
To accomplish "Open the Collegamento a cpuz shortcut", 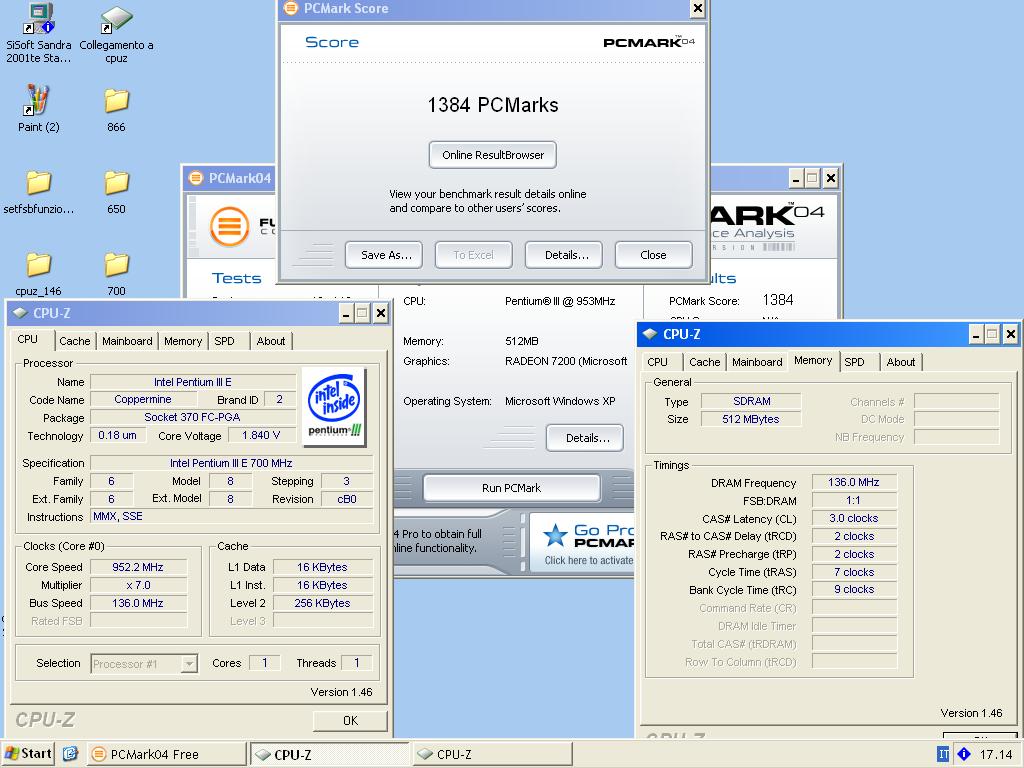I will point(116,33).
